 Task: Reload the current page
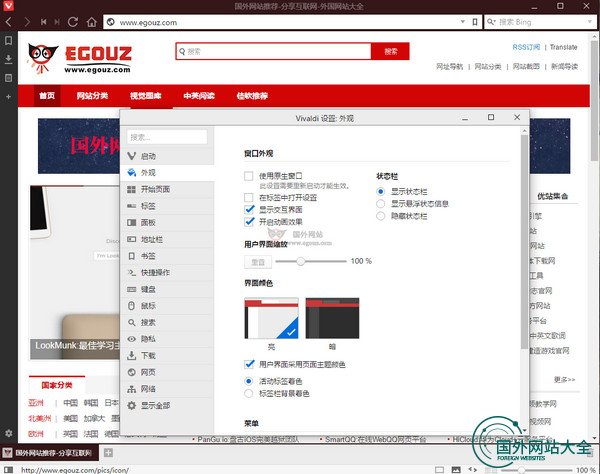coord(73,22)
